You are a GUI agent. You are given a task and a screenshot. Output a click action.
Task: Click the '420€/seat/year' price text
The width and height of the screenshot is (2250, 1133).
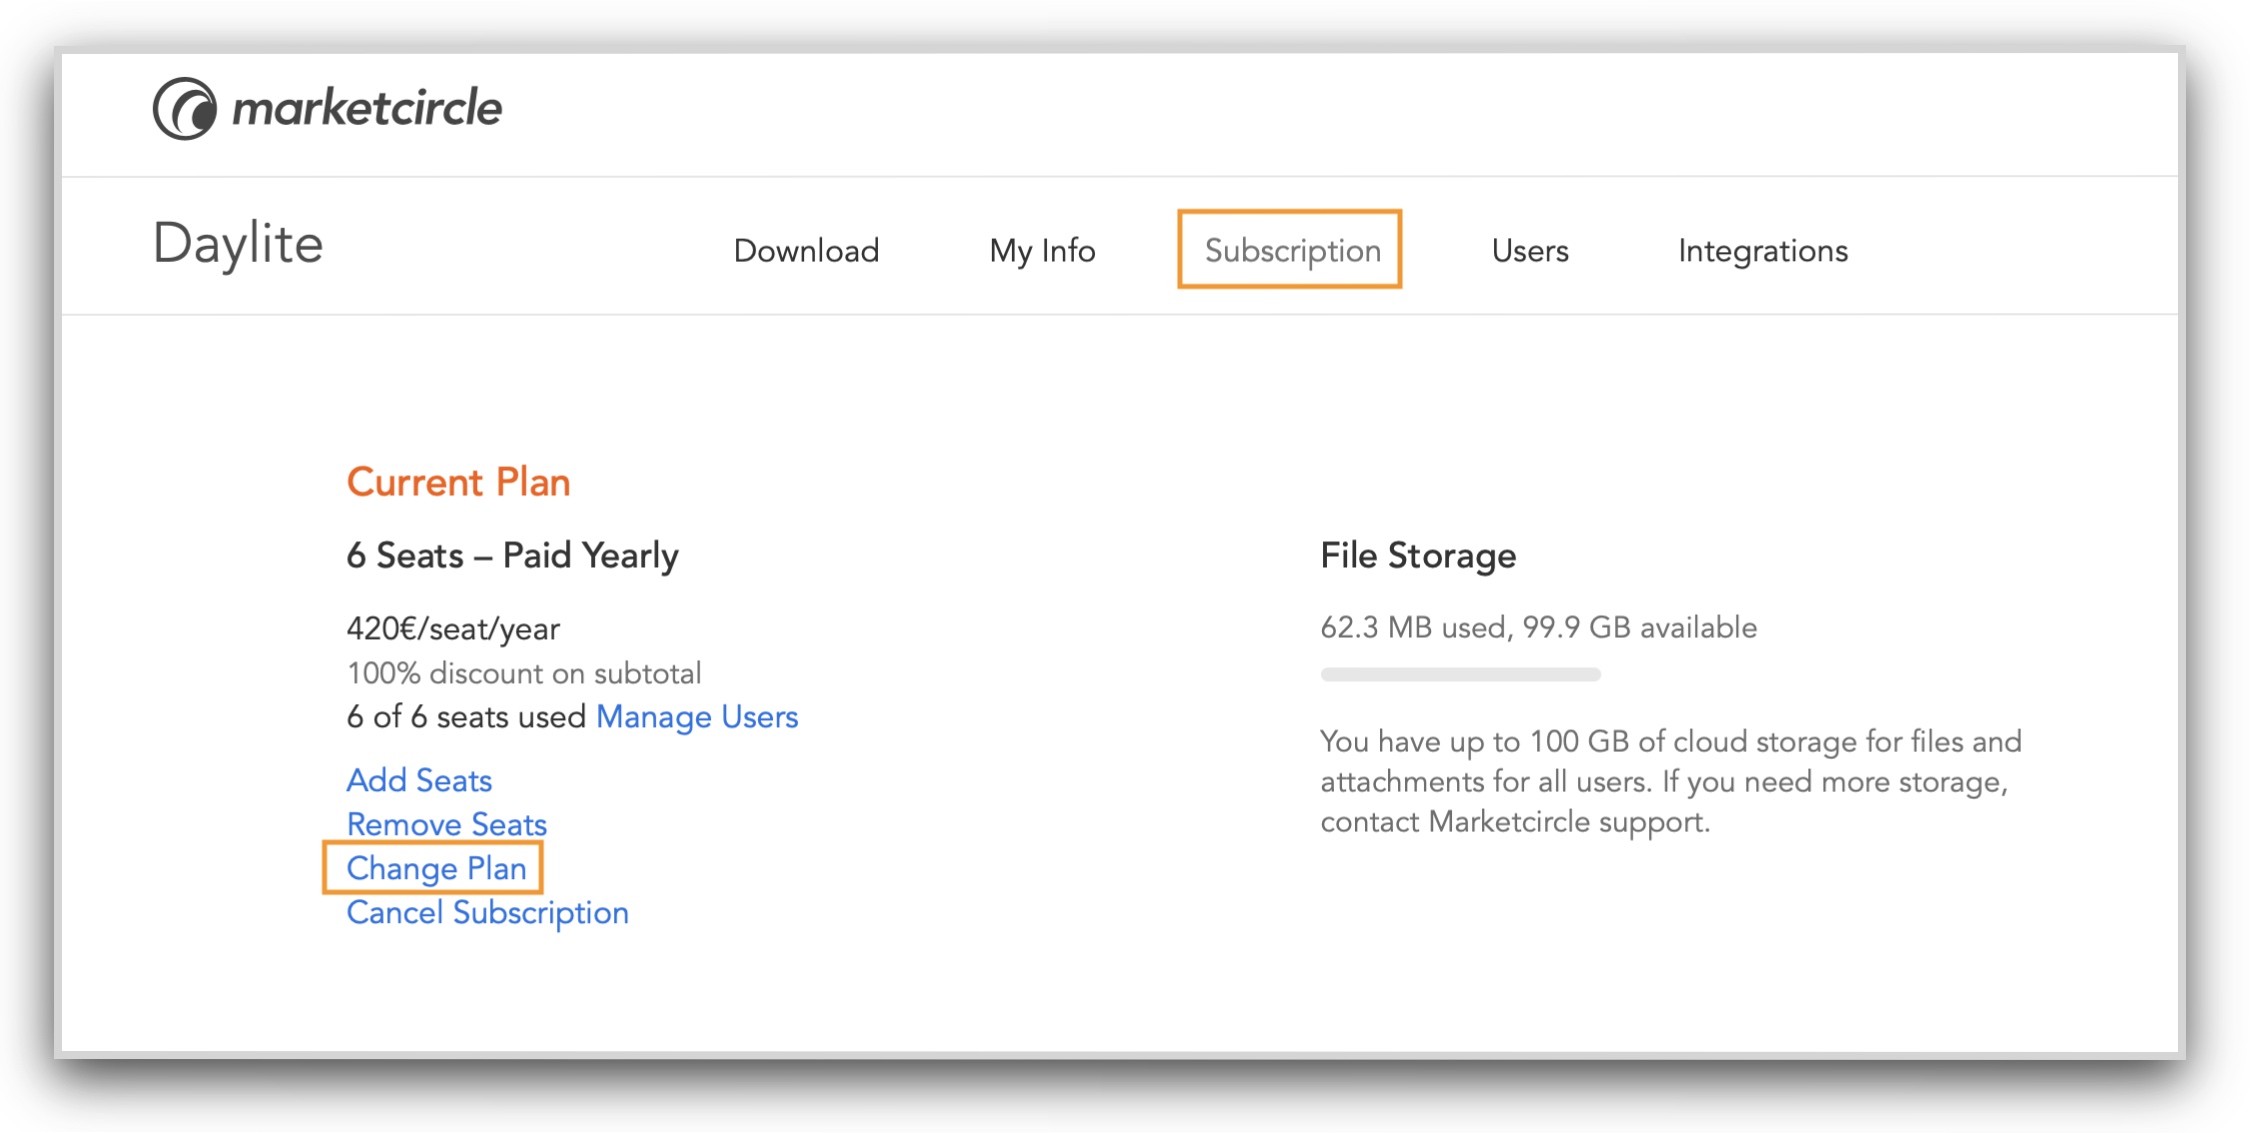453,629
